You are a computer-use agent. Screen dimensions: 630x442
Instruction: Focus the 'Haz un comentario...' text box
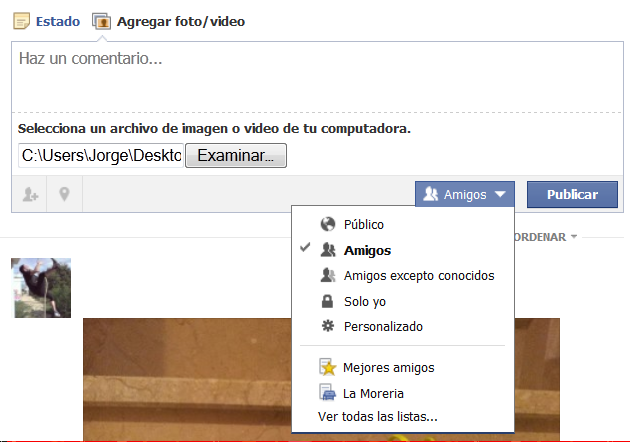[317, 76]
